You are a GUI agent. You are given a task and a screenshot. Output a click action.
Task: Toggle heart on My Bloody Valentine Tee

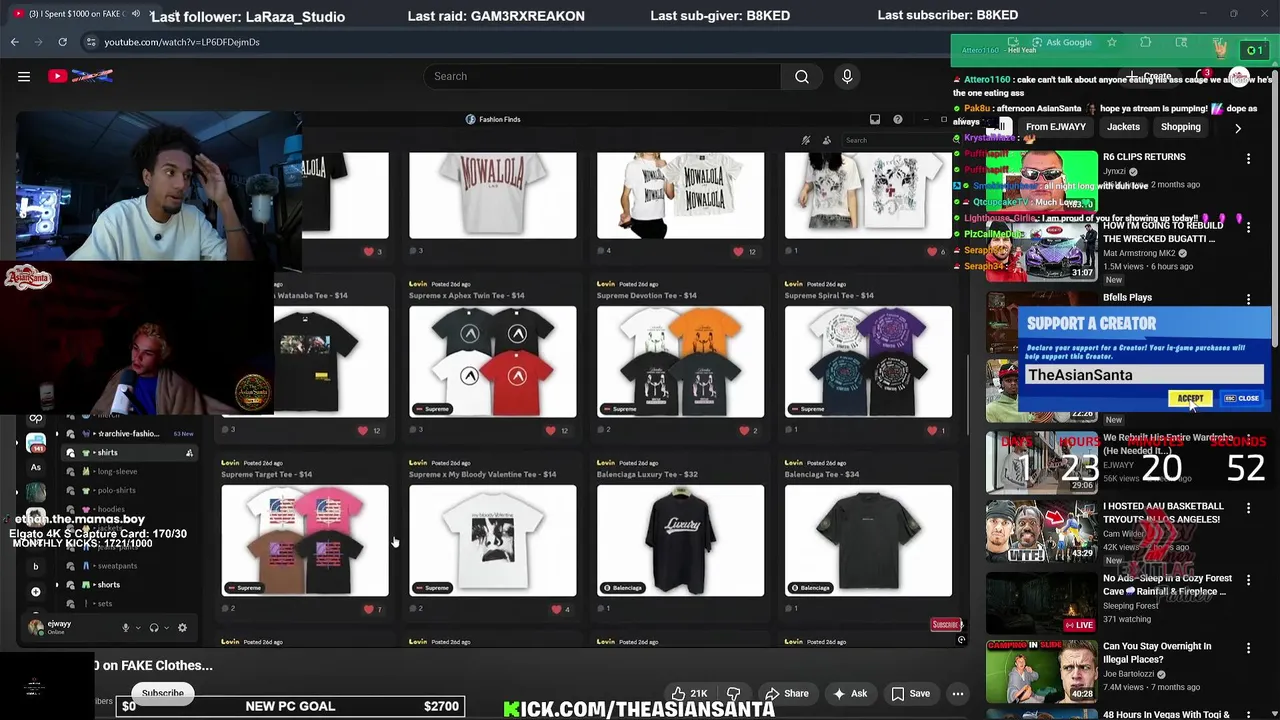556,609
